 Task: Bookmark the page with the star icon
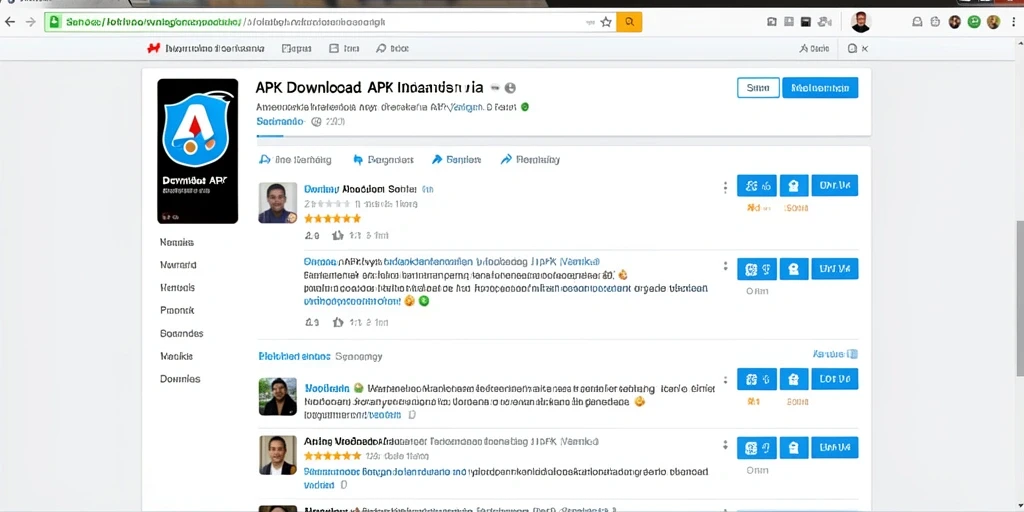click(606, 22)
